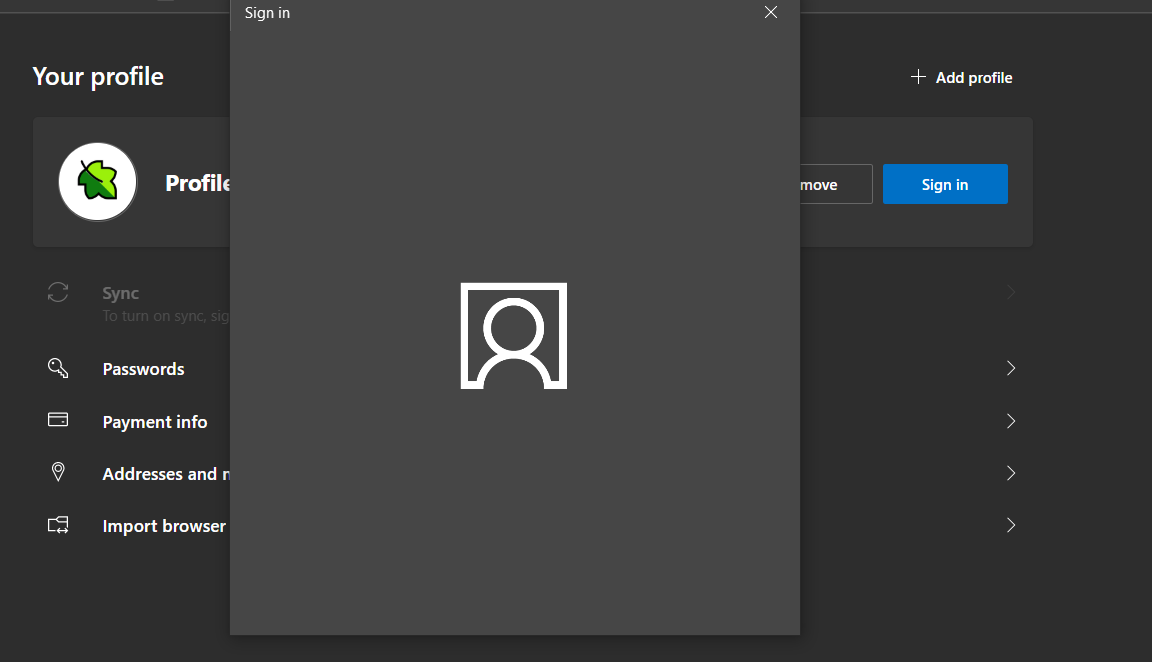Expand the Import browser data chevron
Viewport: 1152px width, 662px height.
[1011, 525]
